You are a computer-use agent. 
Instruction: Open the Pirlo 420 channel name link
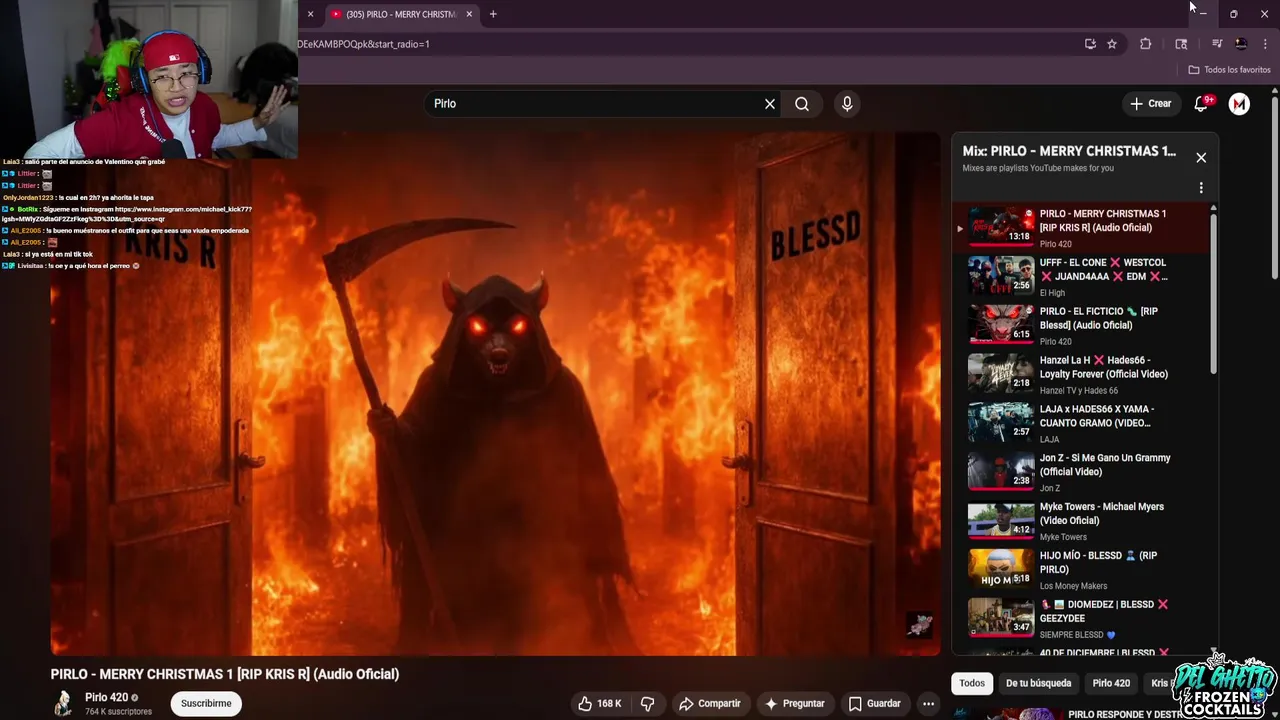(106, 697)
